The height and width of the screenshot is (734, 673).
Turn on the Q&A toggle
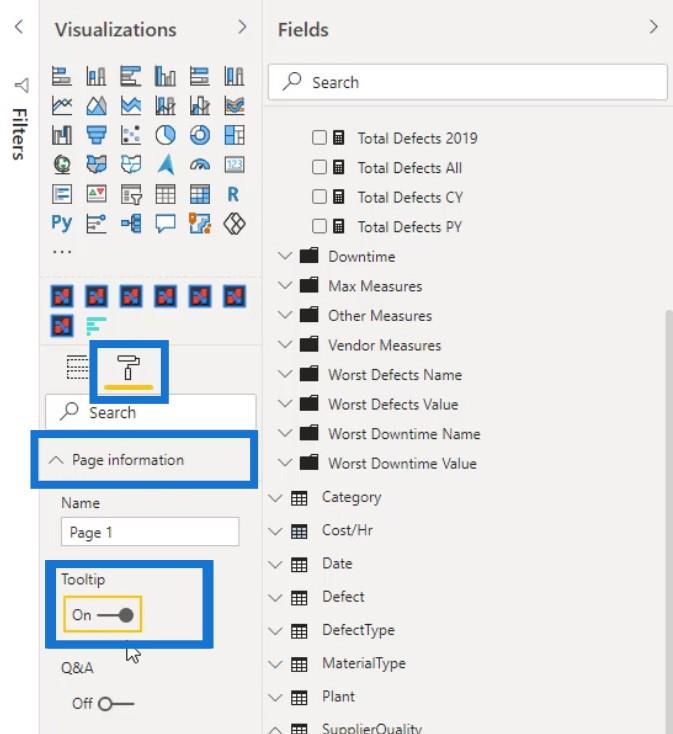116,704
